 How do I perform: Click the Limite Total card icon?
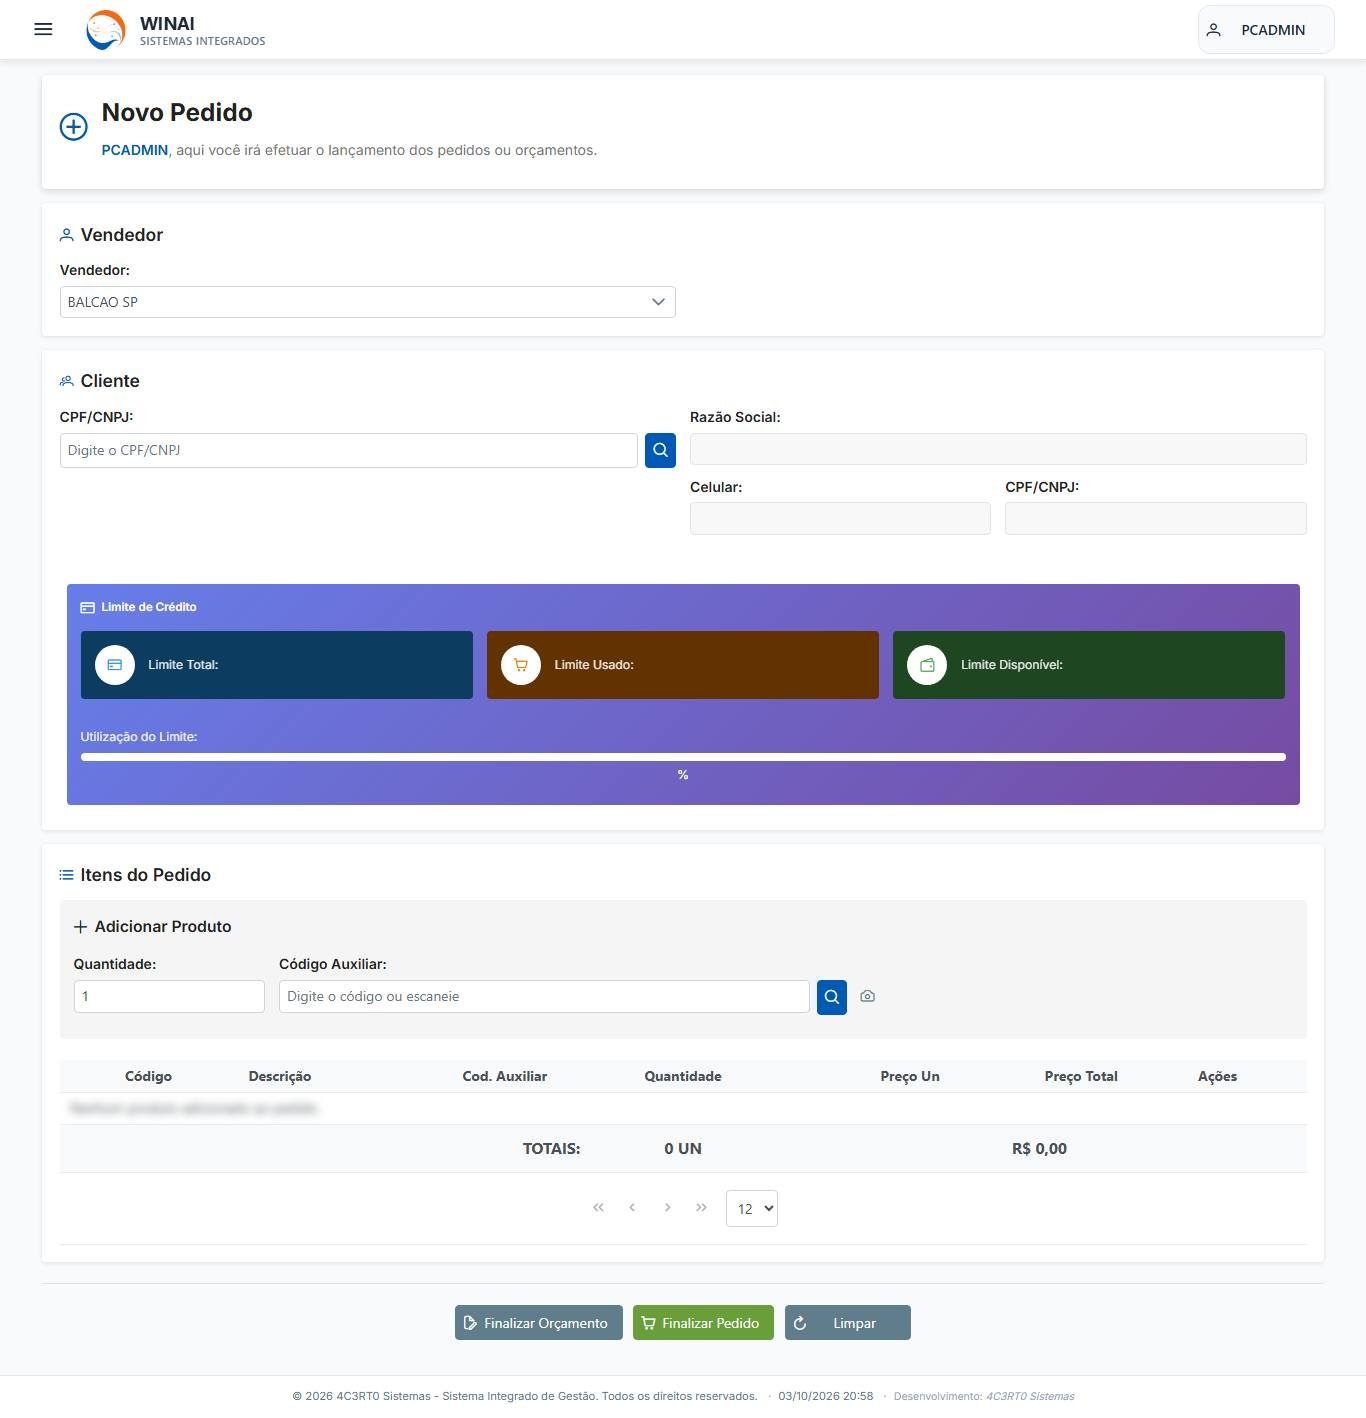pos(115,665)
